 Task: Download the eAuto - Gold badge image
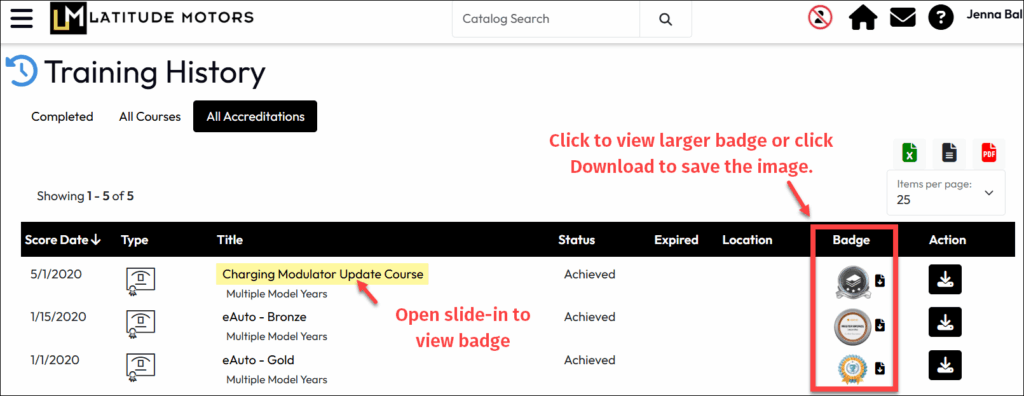[x=880, y=368]
